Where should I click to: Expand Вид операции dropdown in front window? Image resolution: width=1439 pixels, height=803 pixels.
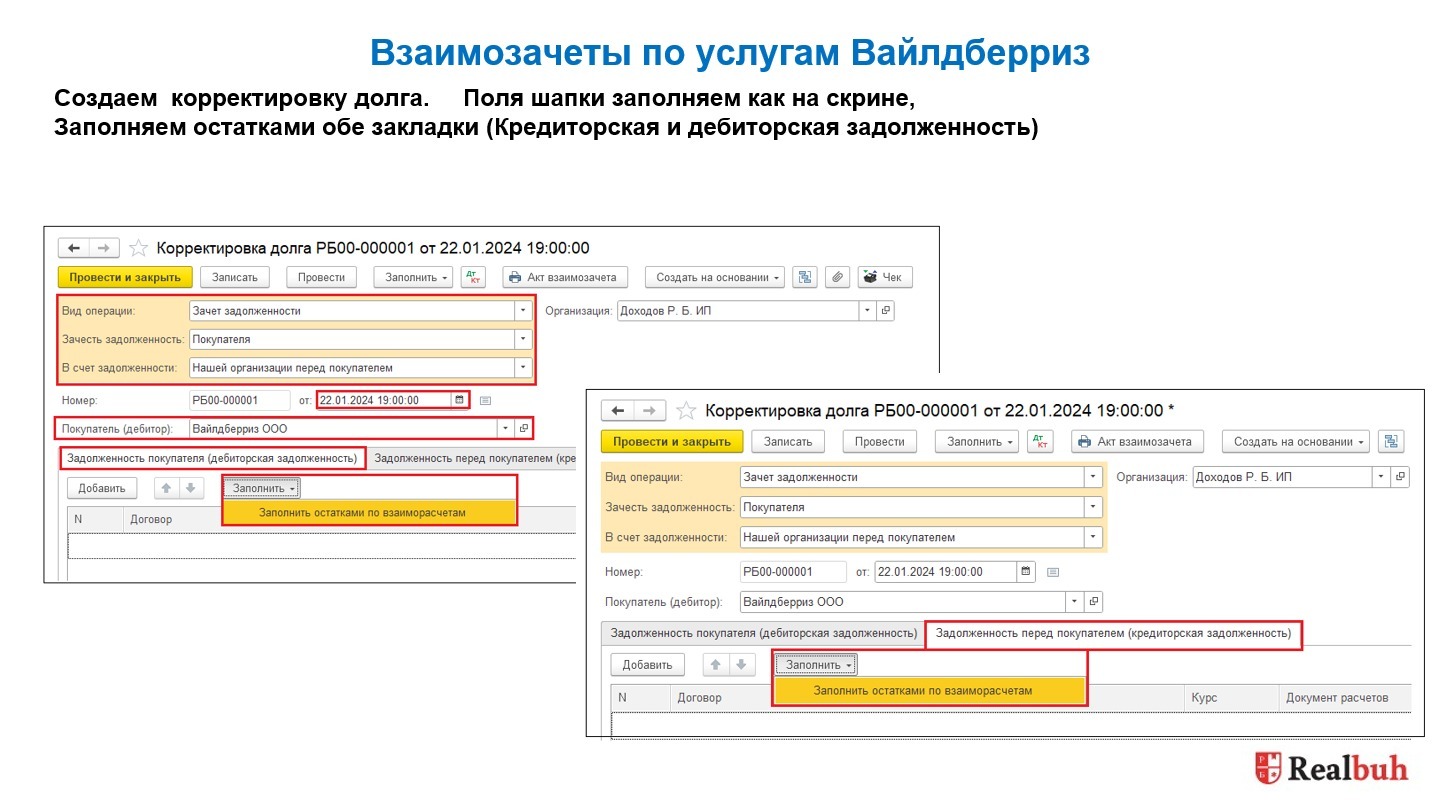1094,477
